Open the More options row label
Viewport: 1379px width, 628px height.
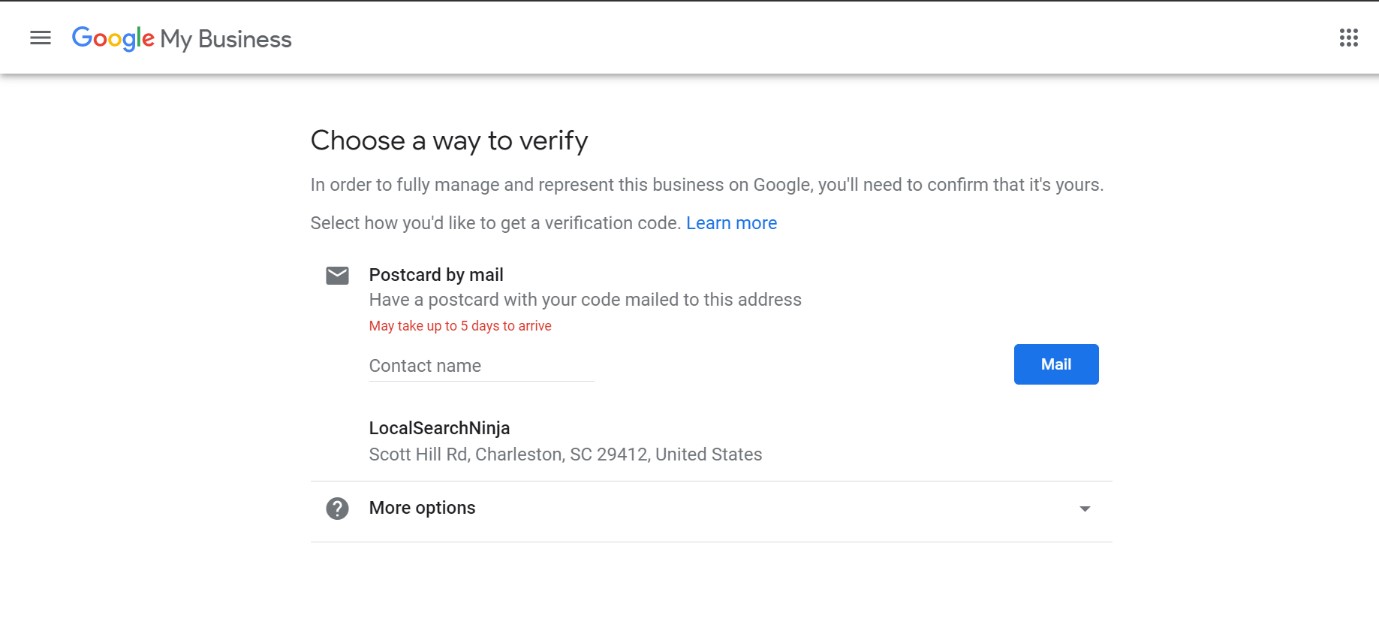[422, 508]
